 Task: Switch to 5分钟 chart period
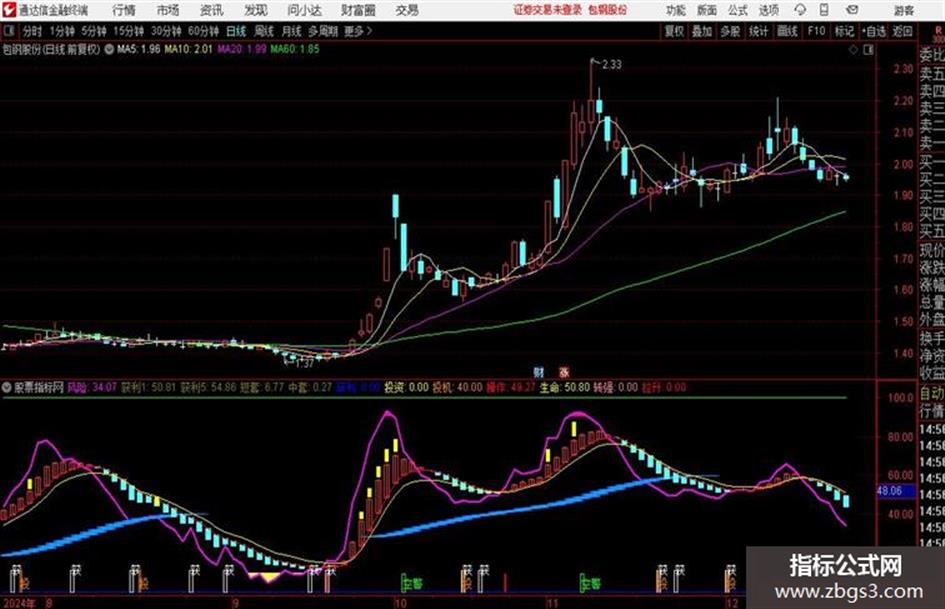coord(93,31)
